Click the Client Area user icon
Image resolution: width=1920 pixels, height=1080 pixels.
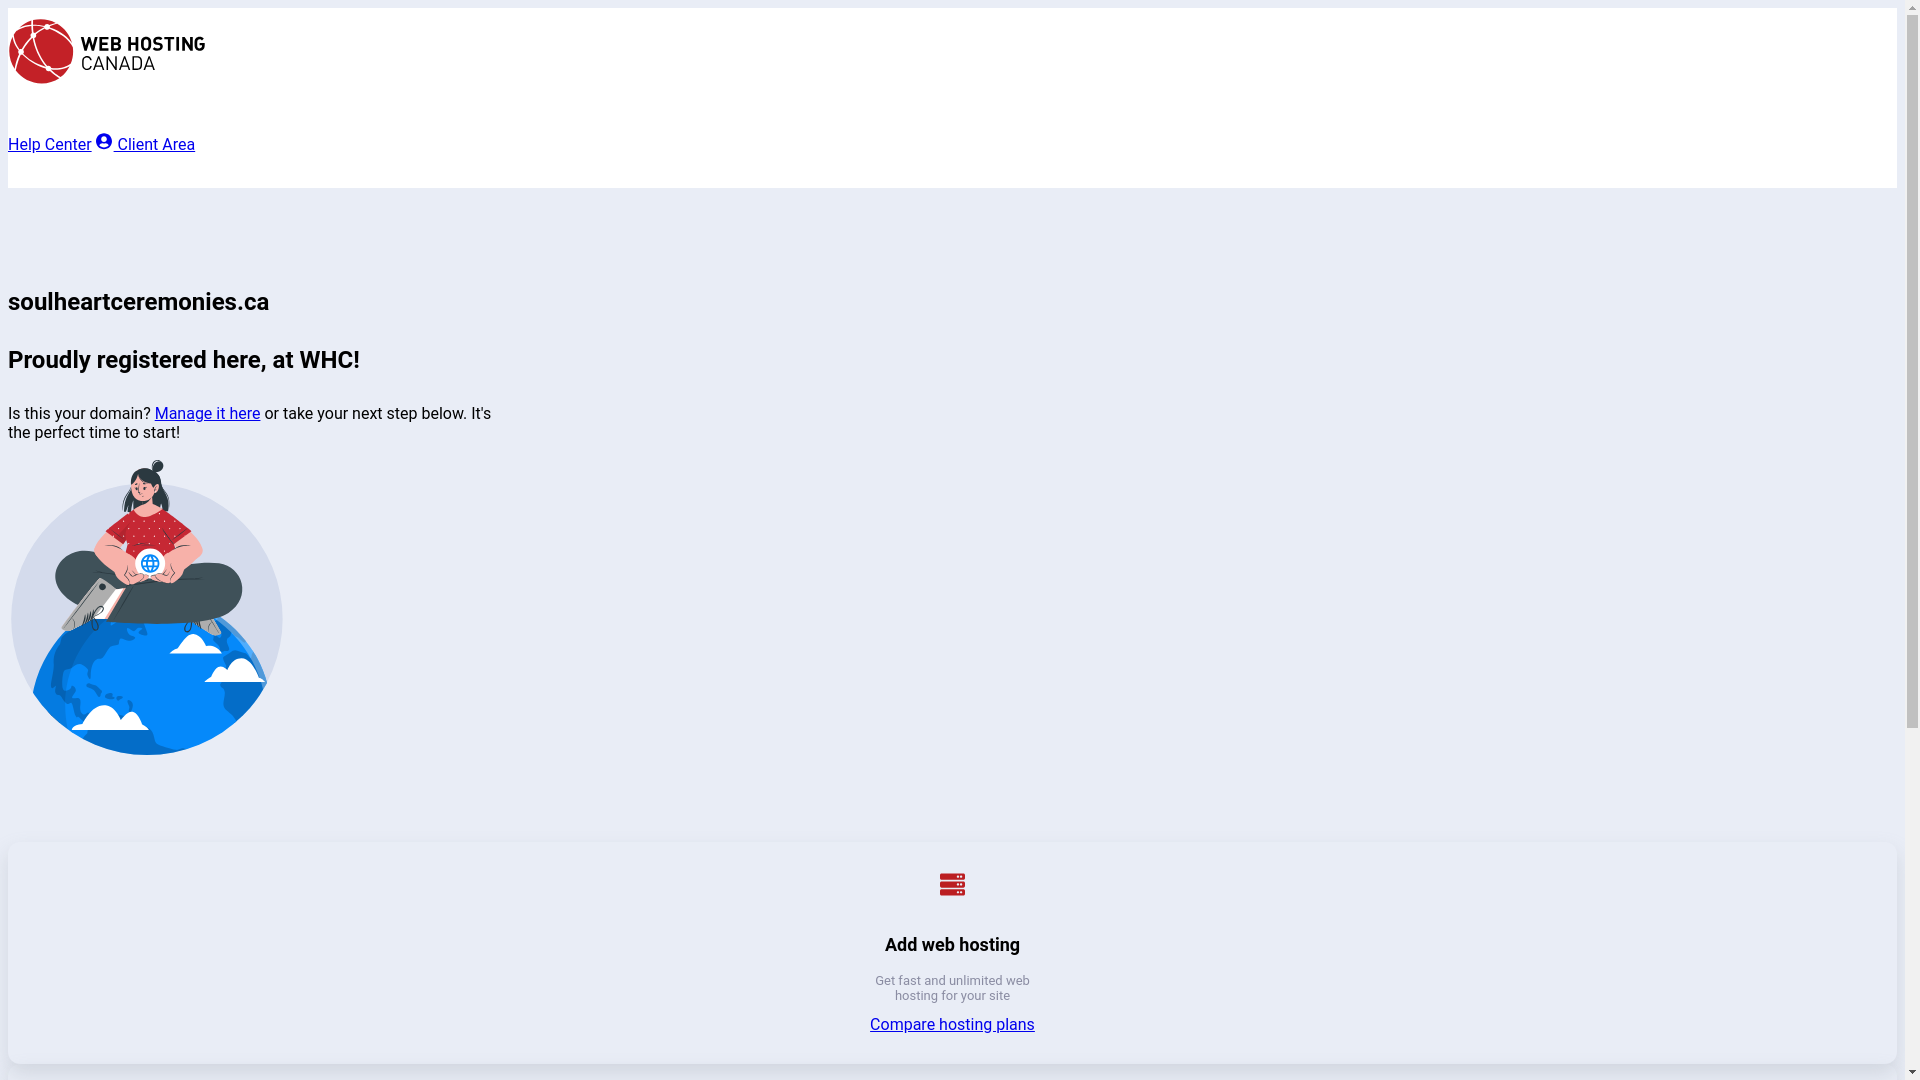(104, 142)
